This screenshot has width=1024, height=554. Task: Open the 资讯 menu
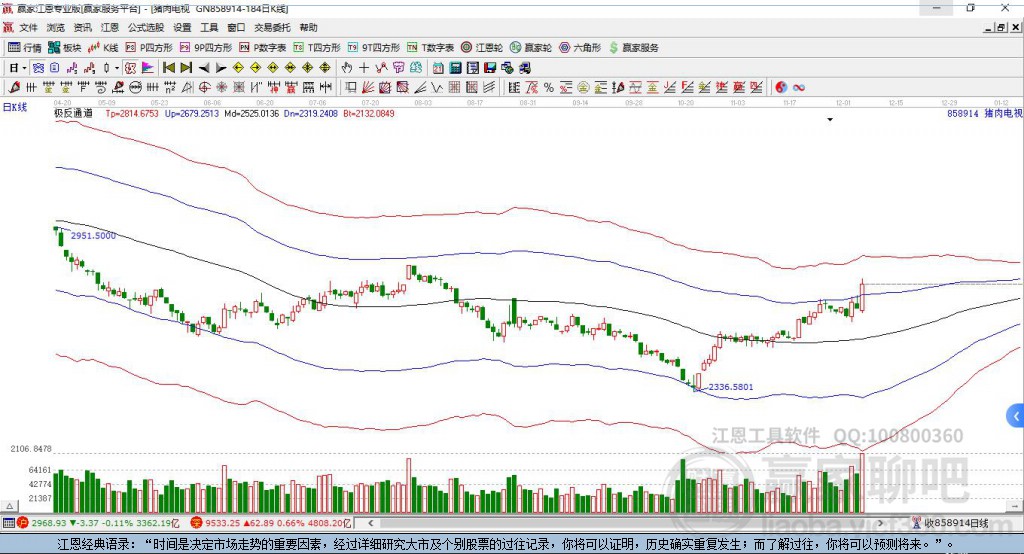click(82, 27)
